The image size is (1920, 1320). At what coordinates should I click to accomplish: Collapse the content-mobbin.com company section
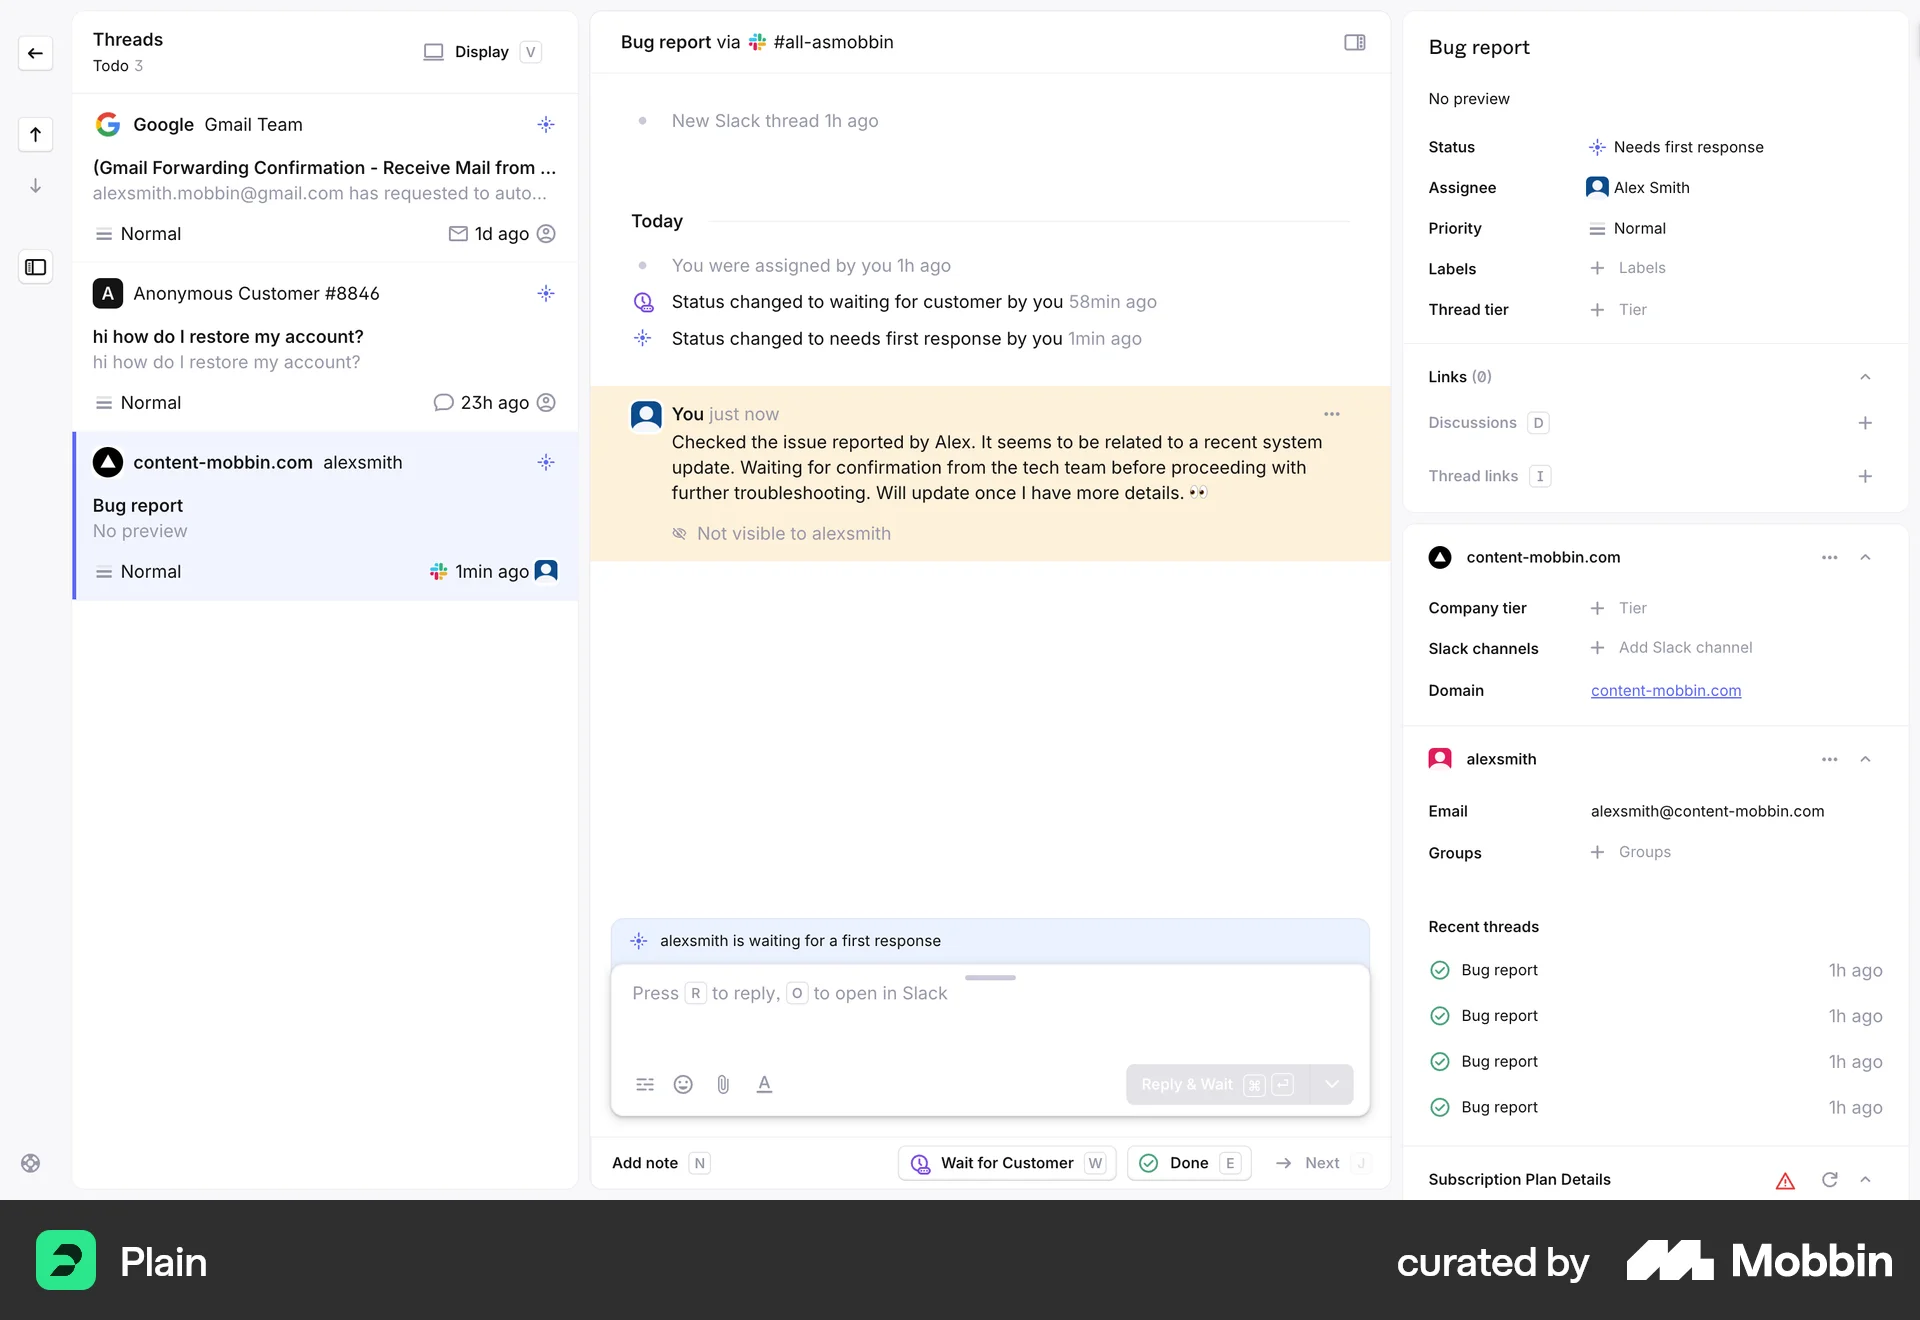[1864, 558]
